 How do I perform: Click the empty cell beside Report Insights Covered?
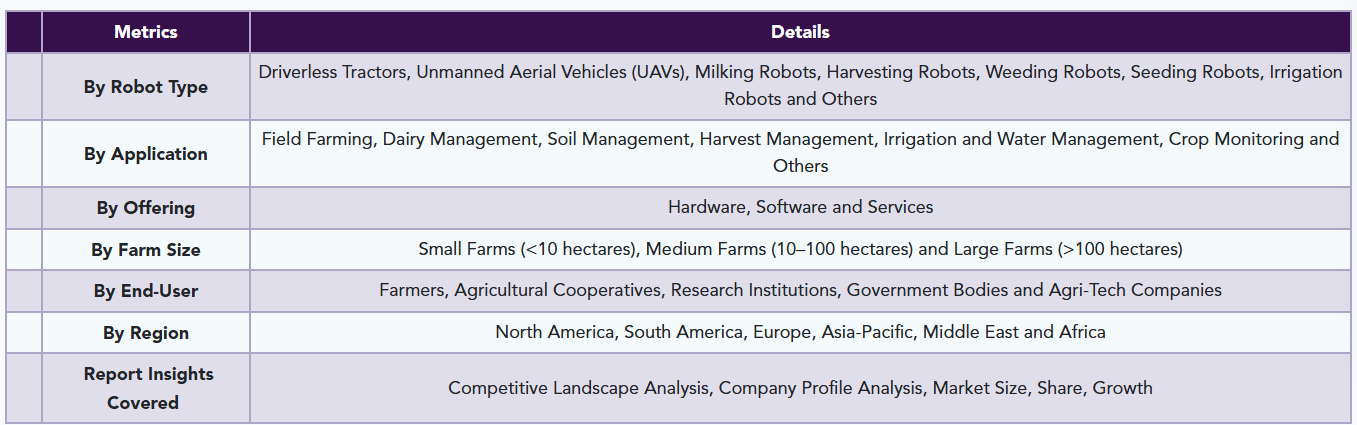[24, 388]
